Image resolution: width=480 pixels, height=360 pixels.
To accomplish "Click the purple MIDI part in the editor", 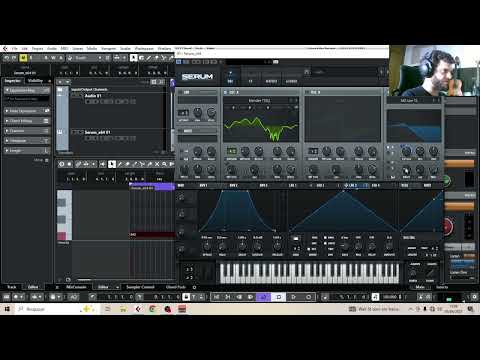I will click(x=152, y=187).
